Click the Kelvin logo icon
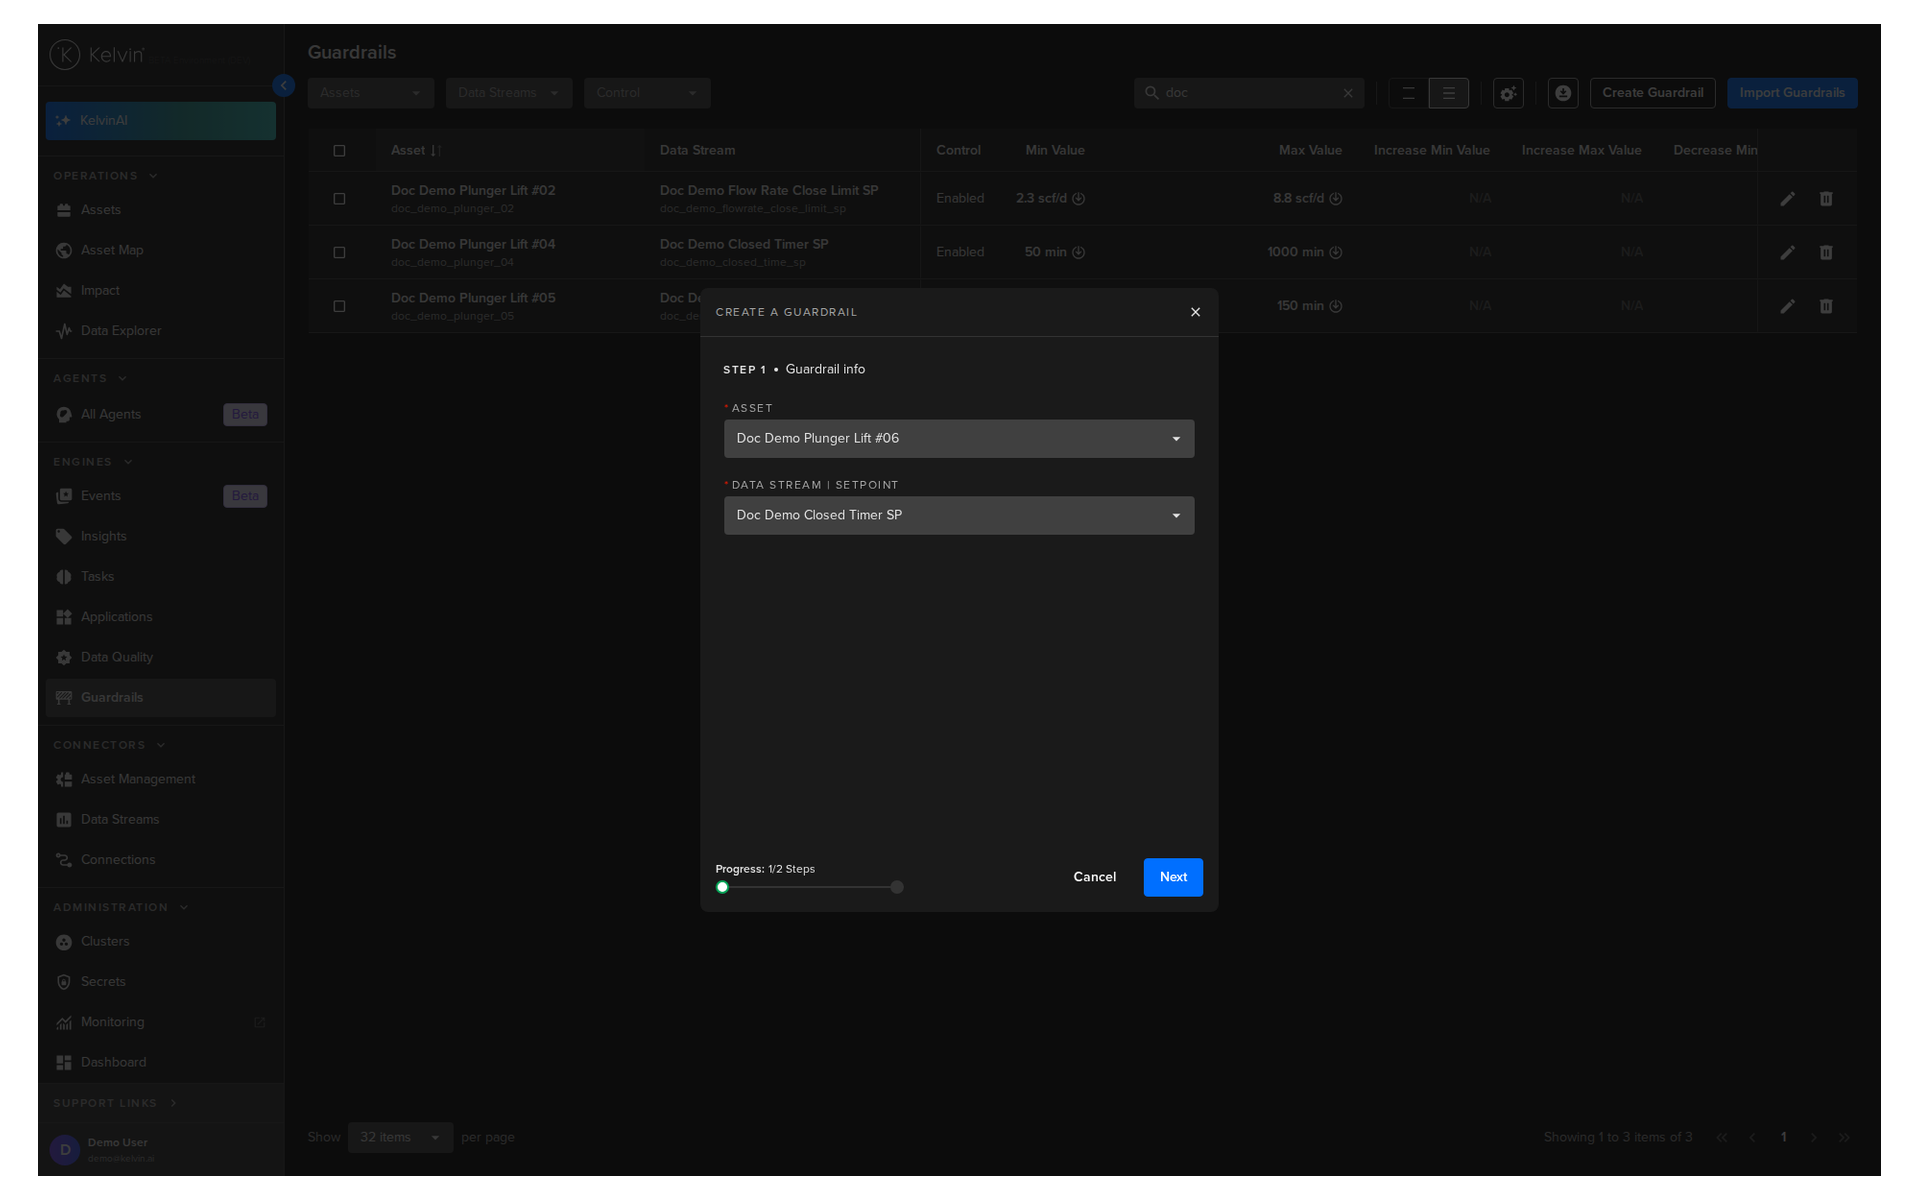The height and width of the screenshot is (1200, 1920). click(x=65, y=55)
